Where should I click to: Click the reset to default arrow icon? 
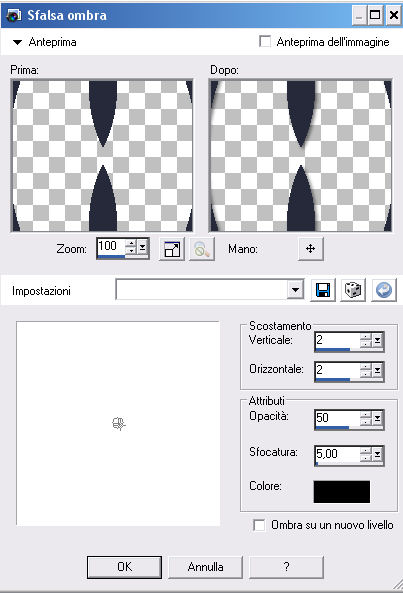pyautogui.click(x=384, y=290)
